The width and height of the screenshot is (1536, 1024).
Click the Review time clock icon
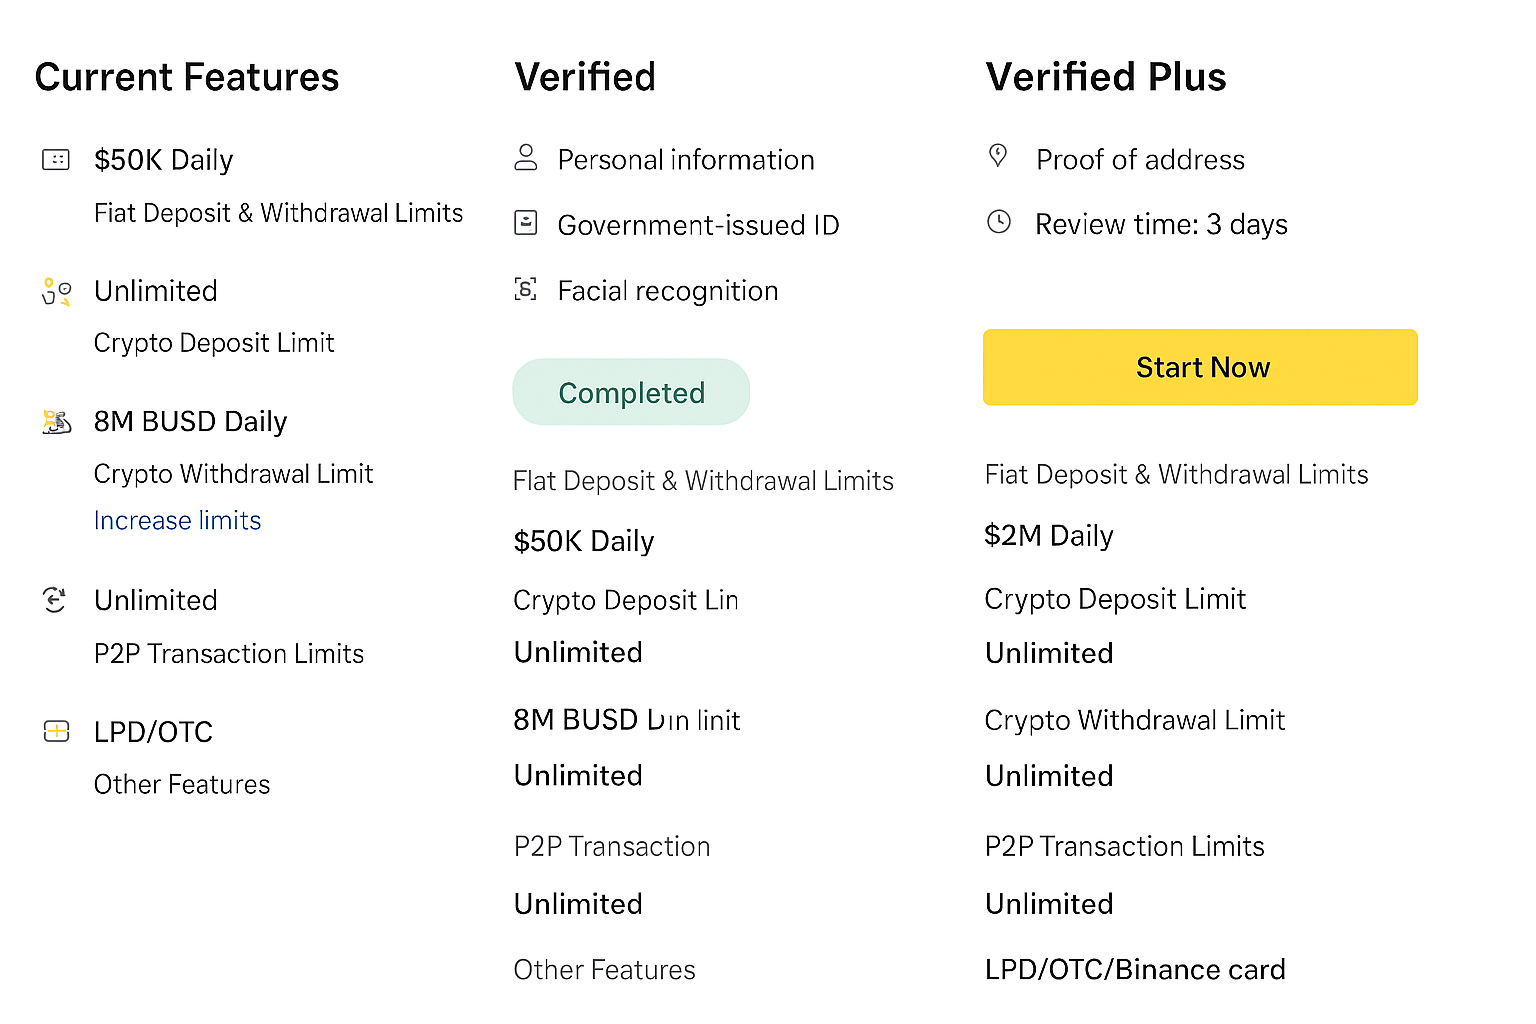998,223
